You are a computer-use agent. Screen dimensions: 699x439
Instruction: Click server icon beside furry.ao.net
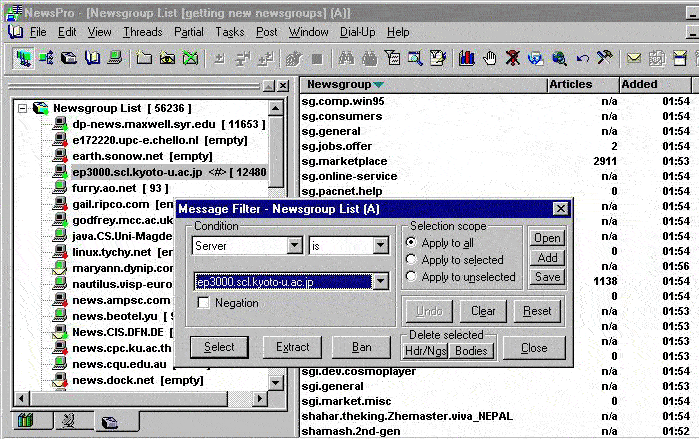click(x=59, y=188)
